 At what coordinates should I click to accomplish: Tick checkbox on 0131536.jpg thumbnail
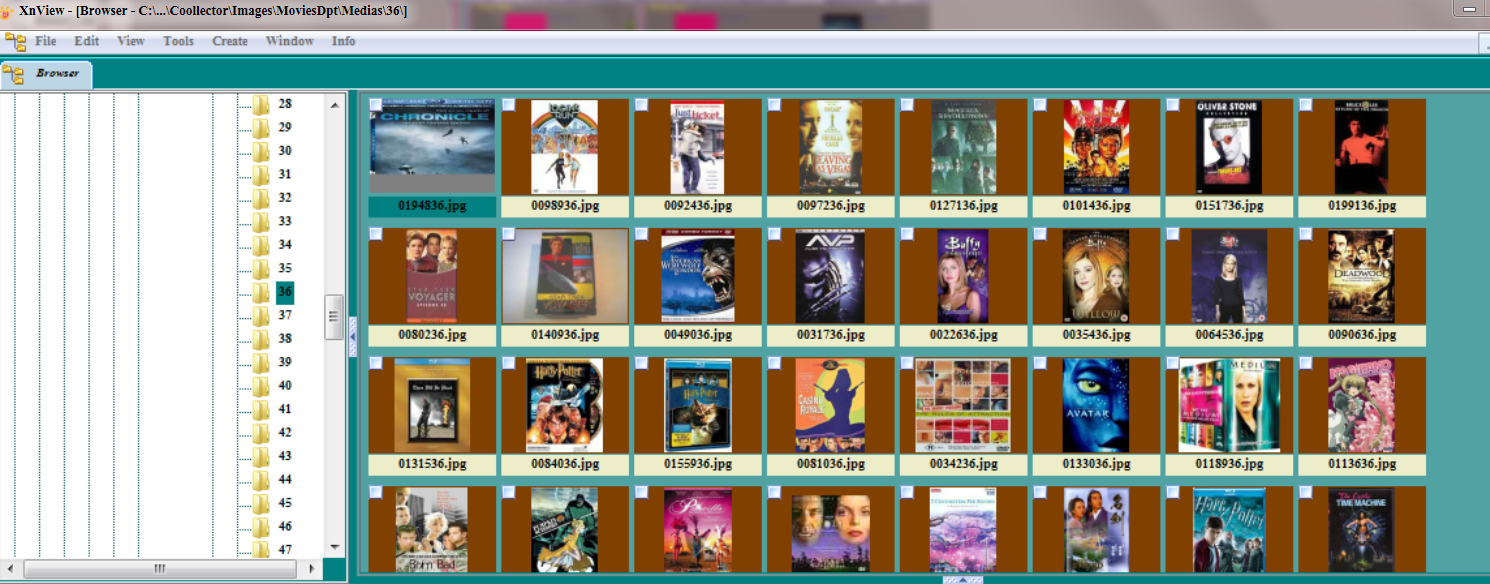coord(375,363)
